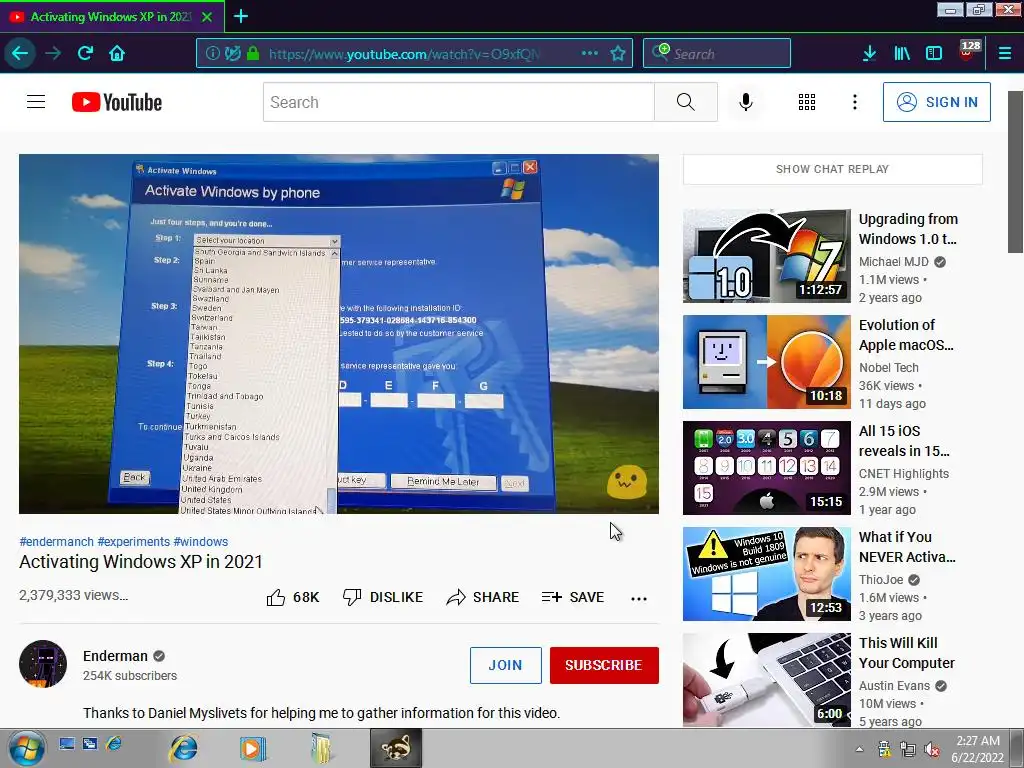Launch Internet Explorer from taskbar
This screenshot has height=768, width=1024.
[x=184, y=748]
